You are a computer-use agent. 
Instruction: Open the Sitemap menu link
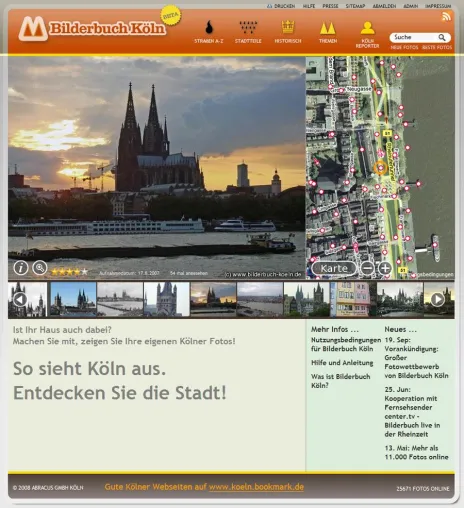355,6
